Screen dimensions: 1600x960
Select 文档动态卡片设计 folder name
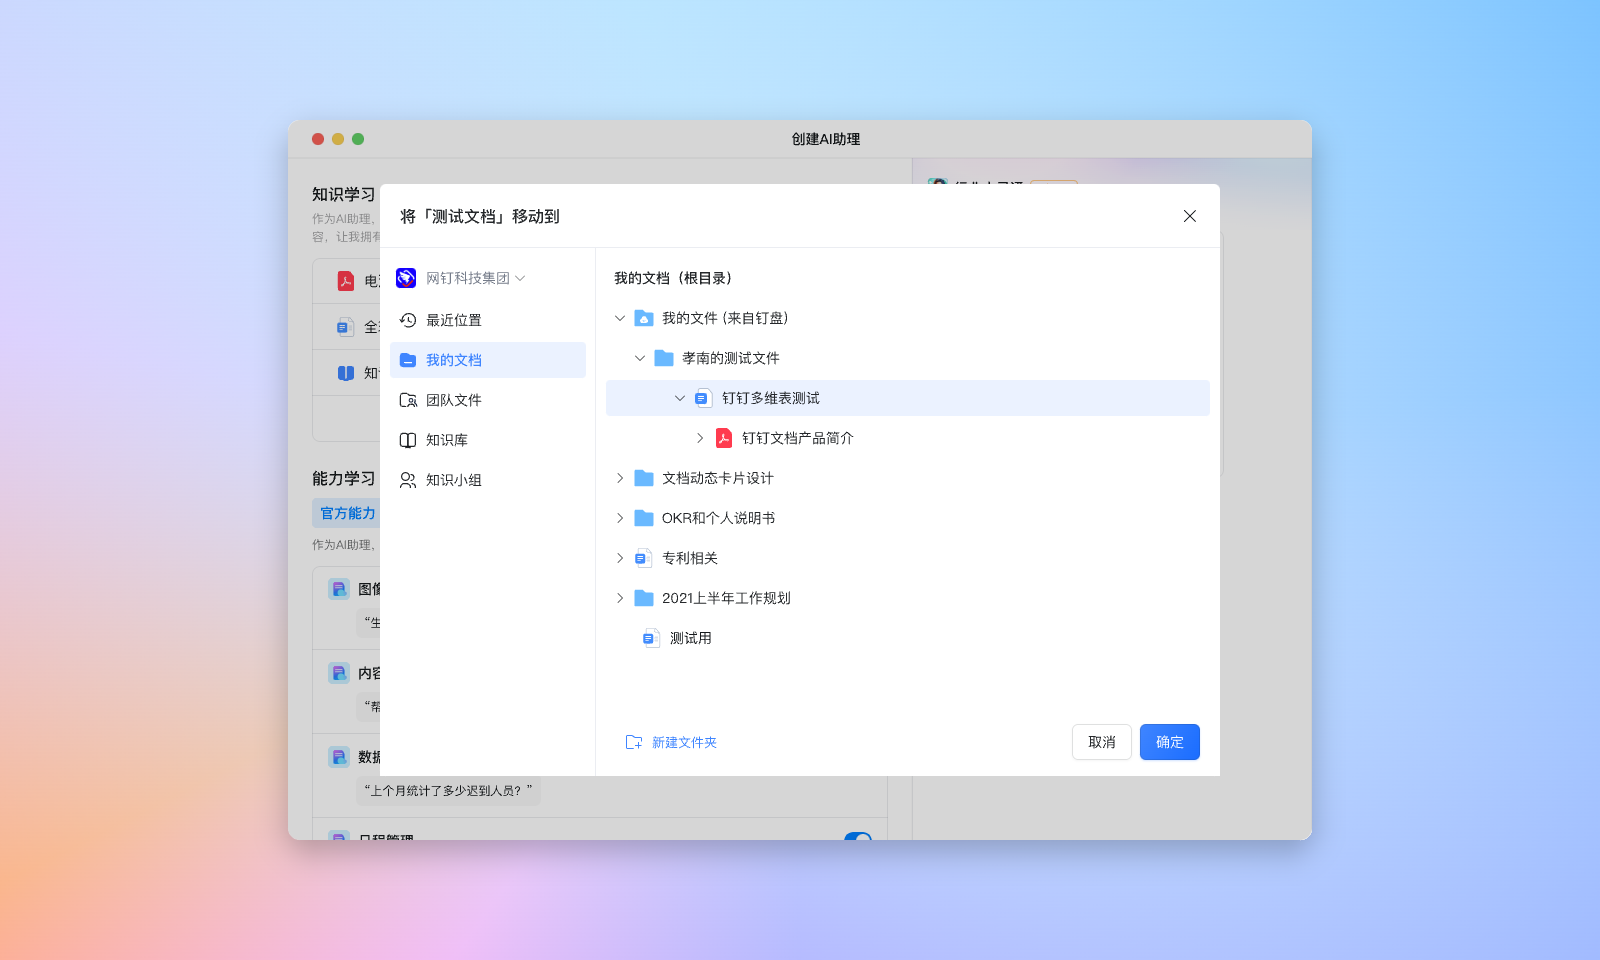[718, 478]
